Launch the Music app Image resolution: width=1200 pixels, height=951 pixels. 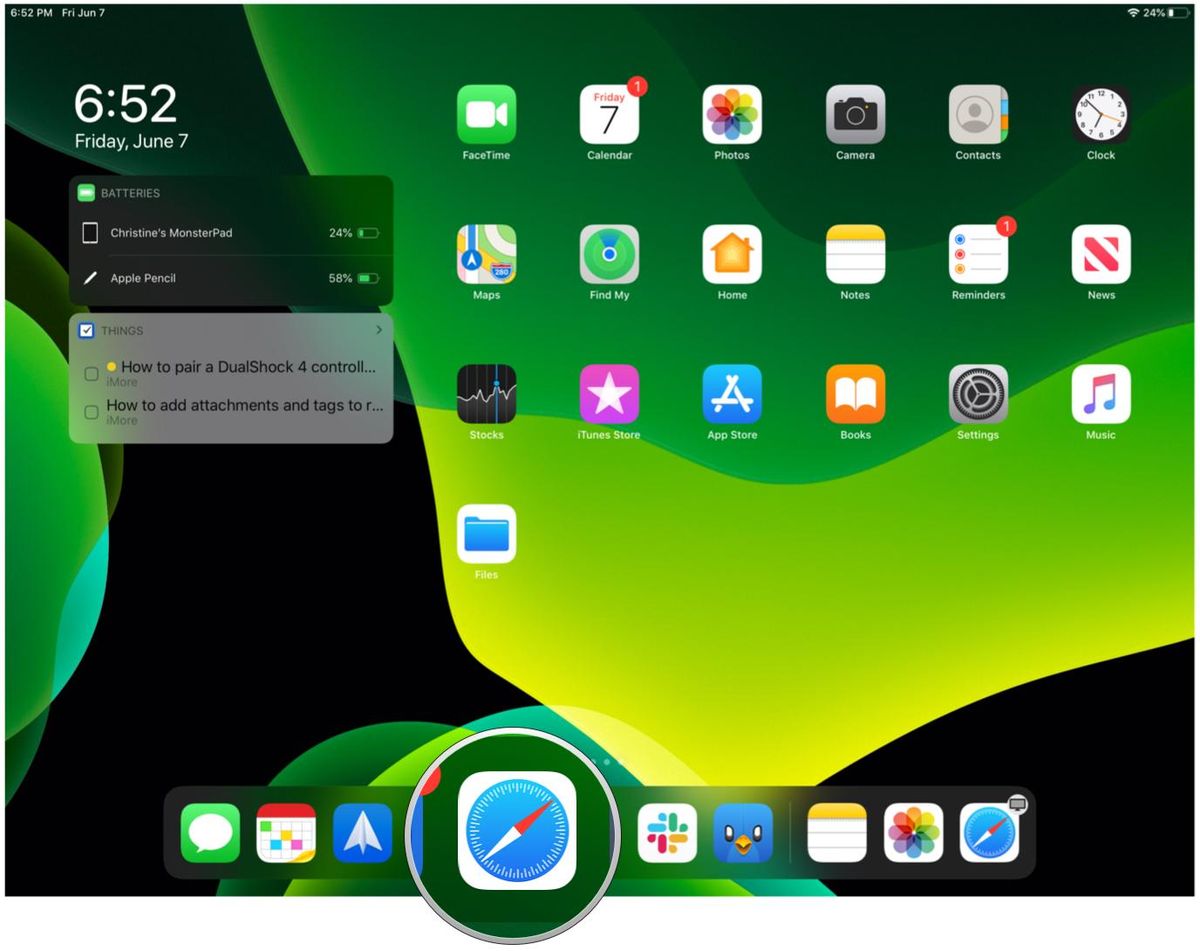(x=1101, y=395)
